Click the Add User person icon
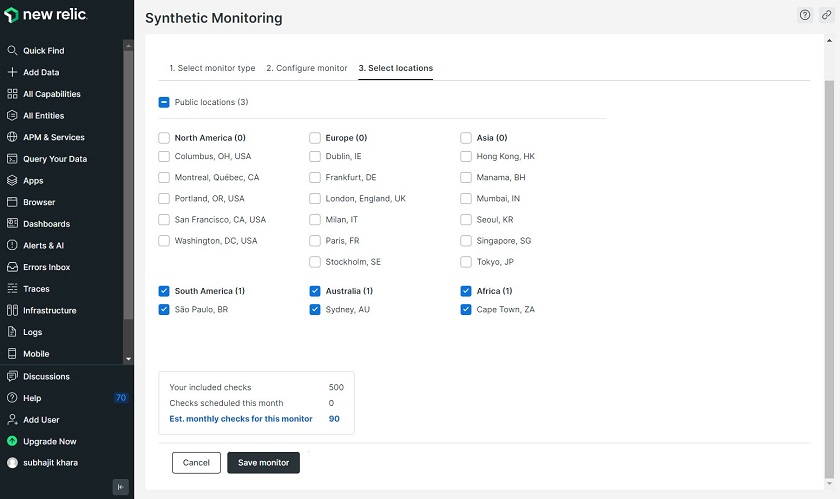Viewport: 840px width, 499px height. click(x=12, y=420)
